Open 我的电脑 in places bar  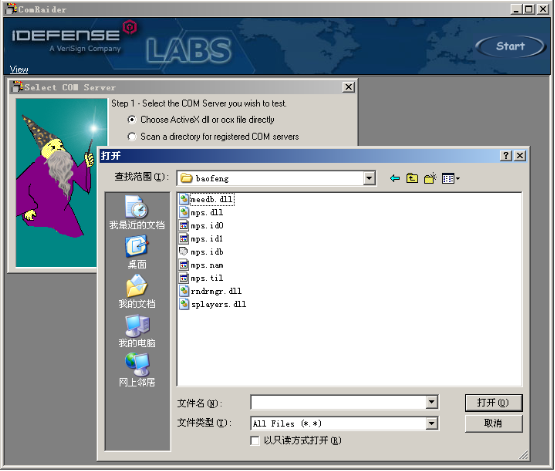(x=137, y=331)
